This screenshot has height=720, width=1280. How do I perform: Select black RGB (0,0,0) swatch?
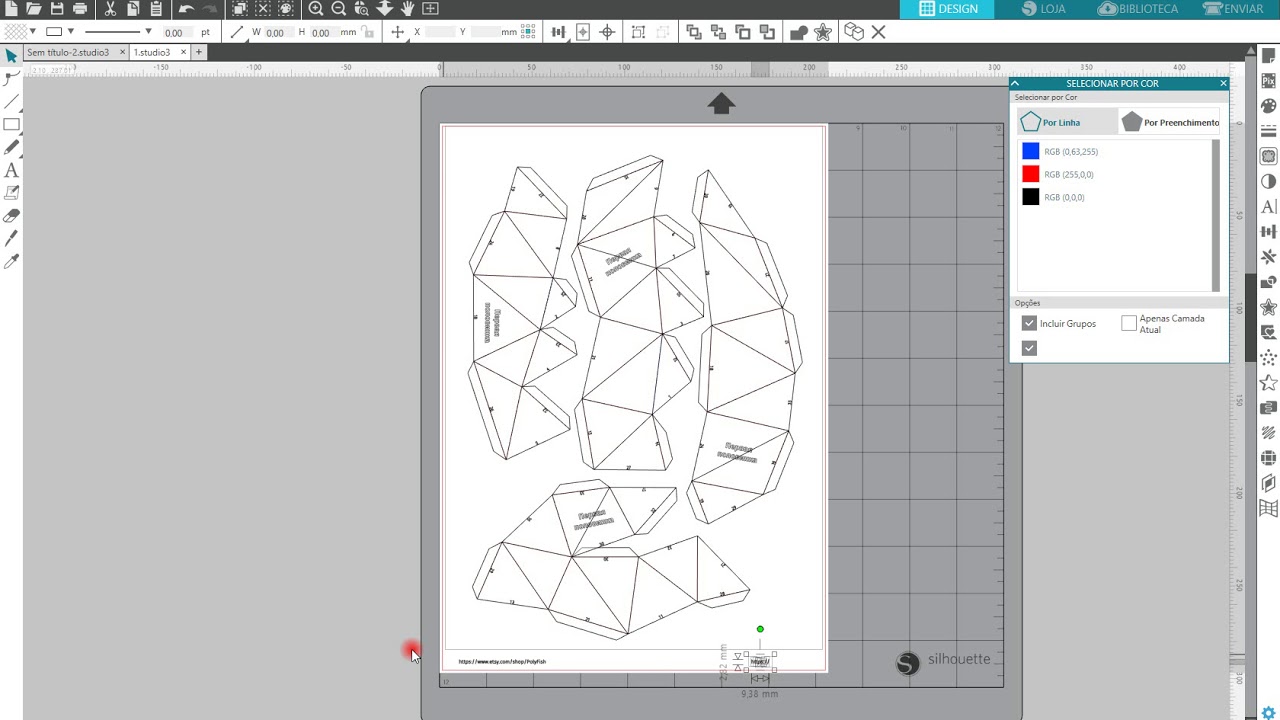pos(1031,198)
